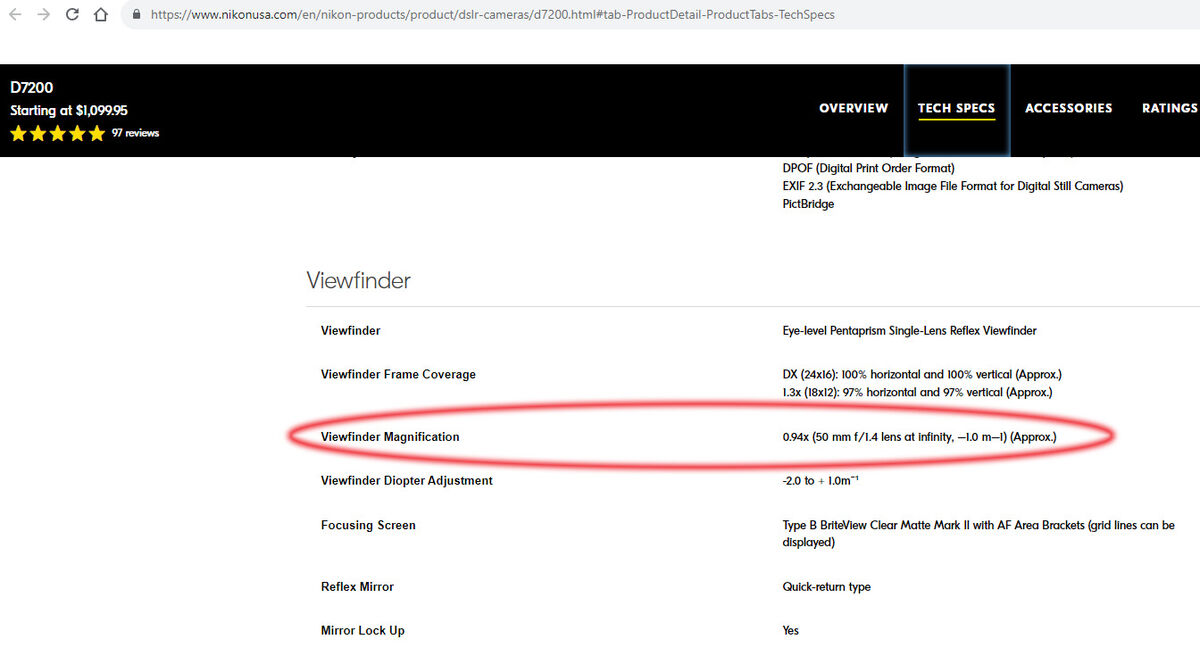The width and height of the screenshot is (1200, 656).
Task: Click the five-star rating display
Action: 57,133
